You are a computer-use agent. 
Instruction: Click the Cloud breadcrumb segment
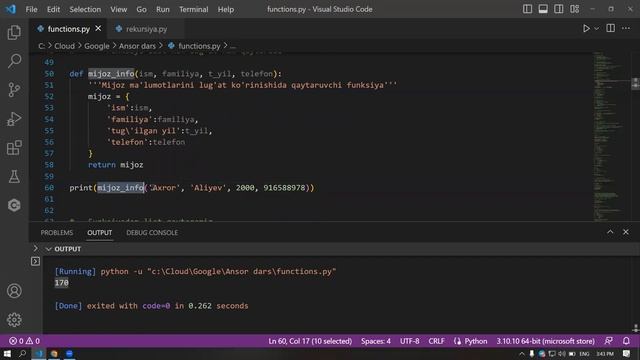point(64,46)
